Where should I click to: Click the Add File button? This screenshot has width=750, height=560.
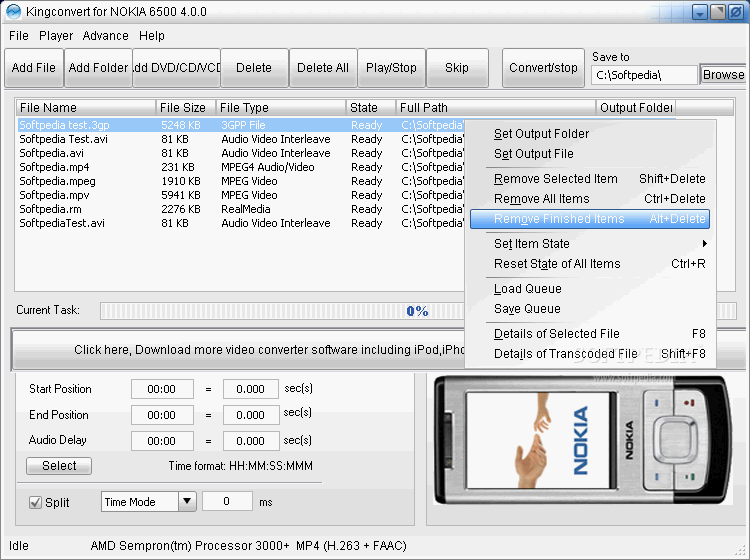point(33,68)
